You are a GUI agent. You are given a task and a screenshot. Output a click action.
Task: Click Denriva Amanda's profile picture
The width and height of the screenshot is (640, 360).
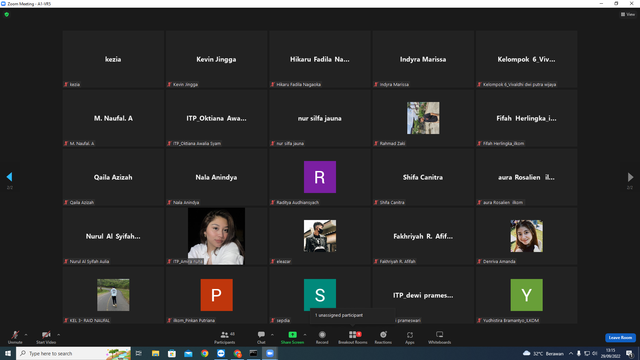[527, 236]
